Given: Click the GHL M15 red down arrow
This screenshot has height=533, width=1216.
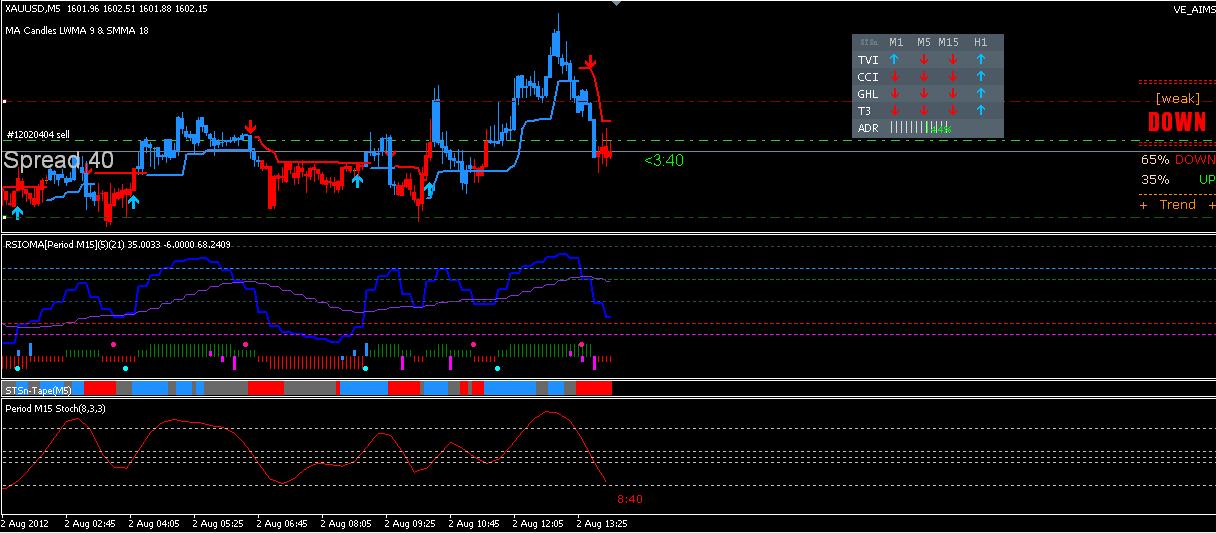Looking at the screenshot, I should (x=952, y=94).
